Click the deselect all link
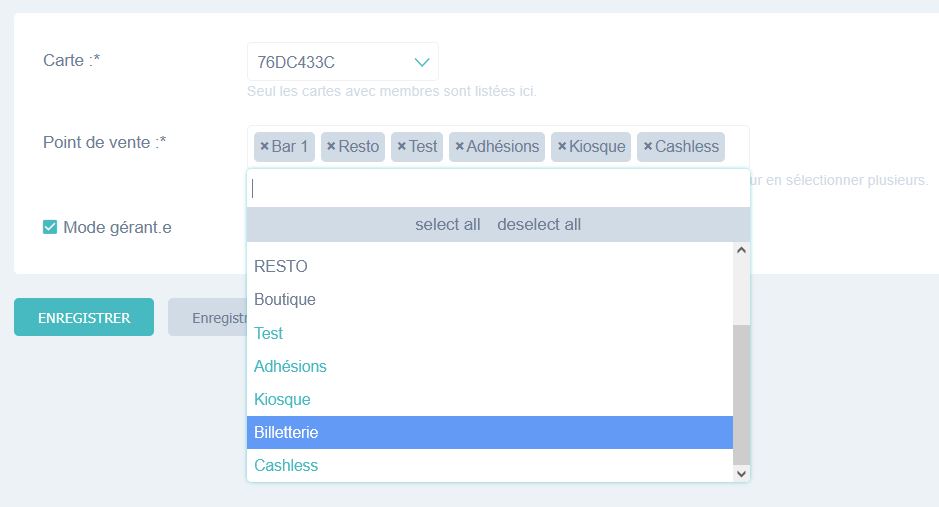This screenshot has height=507, width=939. [x=539, y=225]
